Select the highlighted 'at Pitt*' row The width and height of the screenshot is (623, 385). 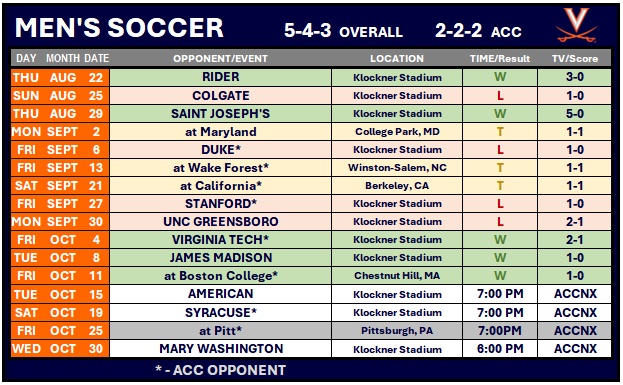point(311,331)
